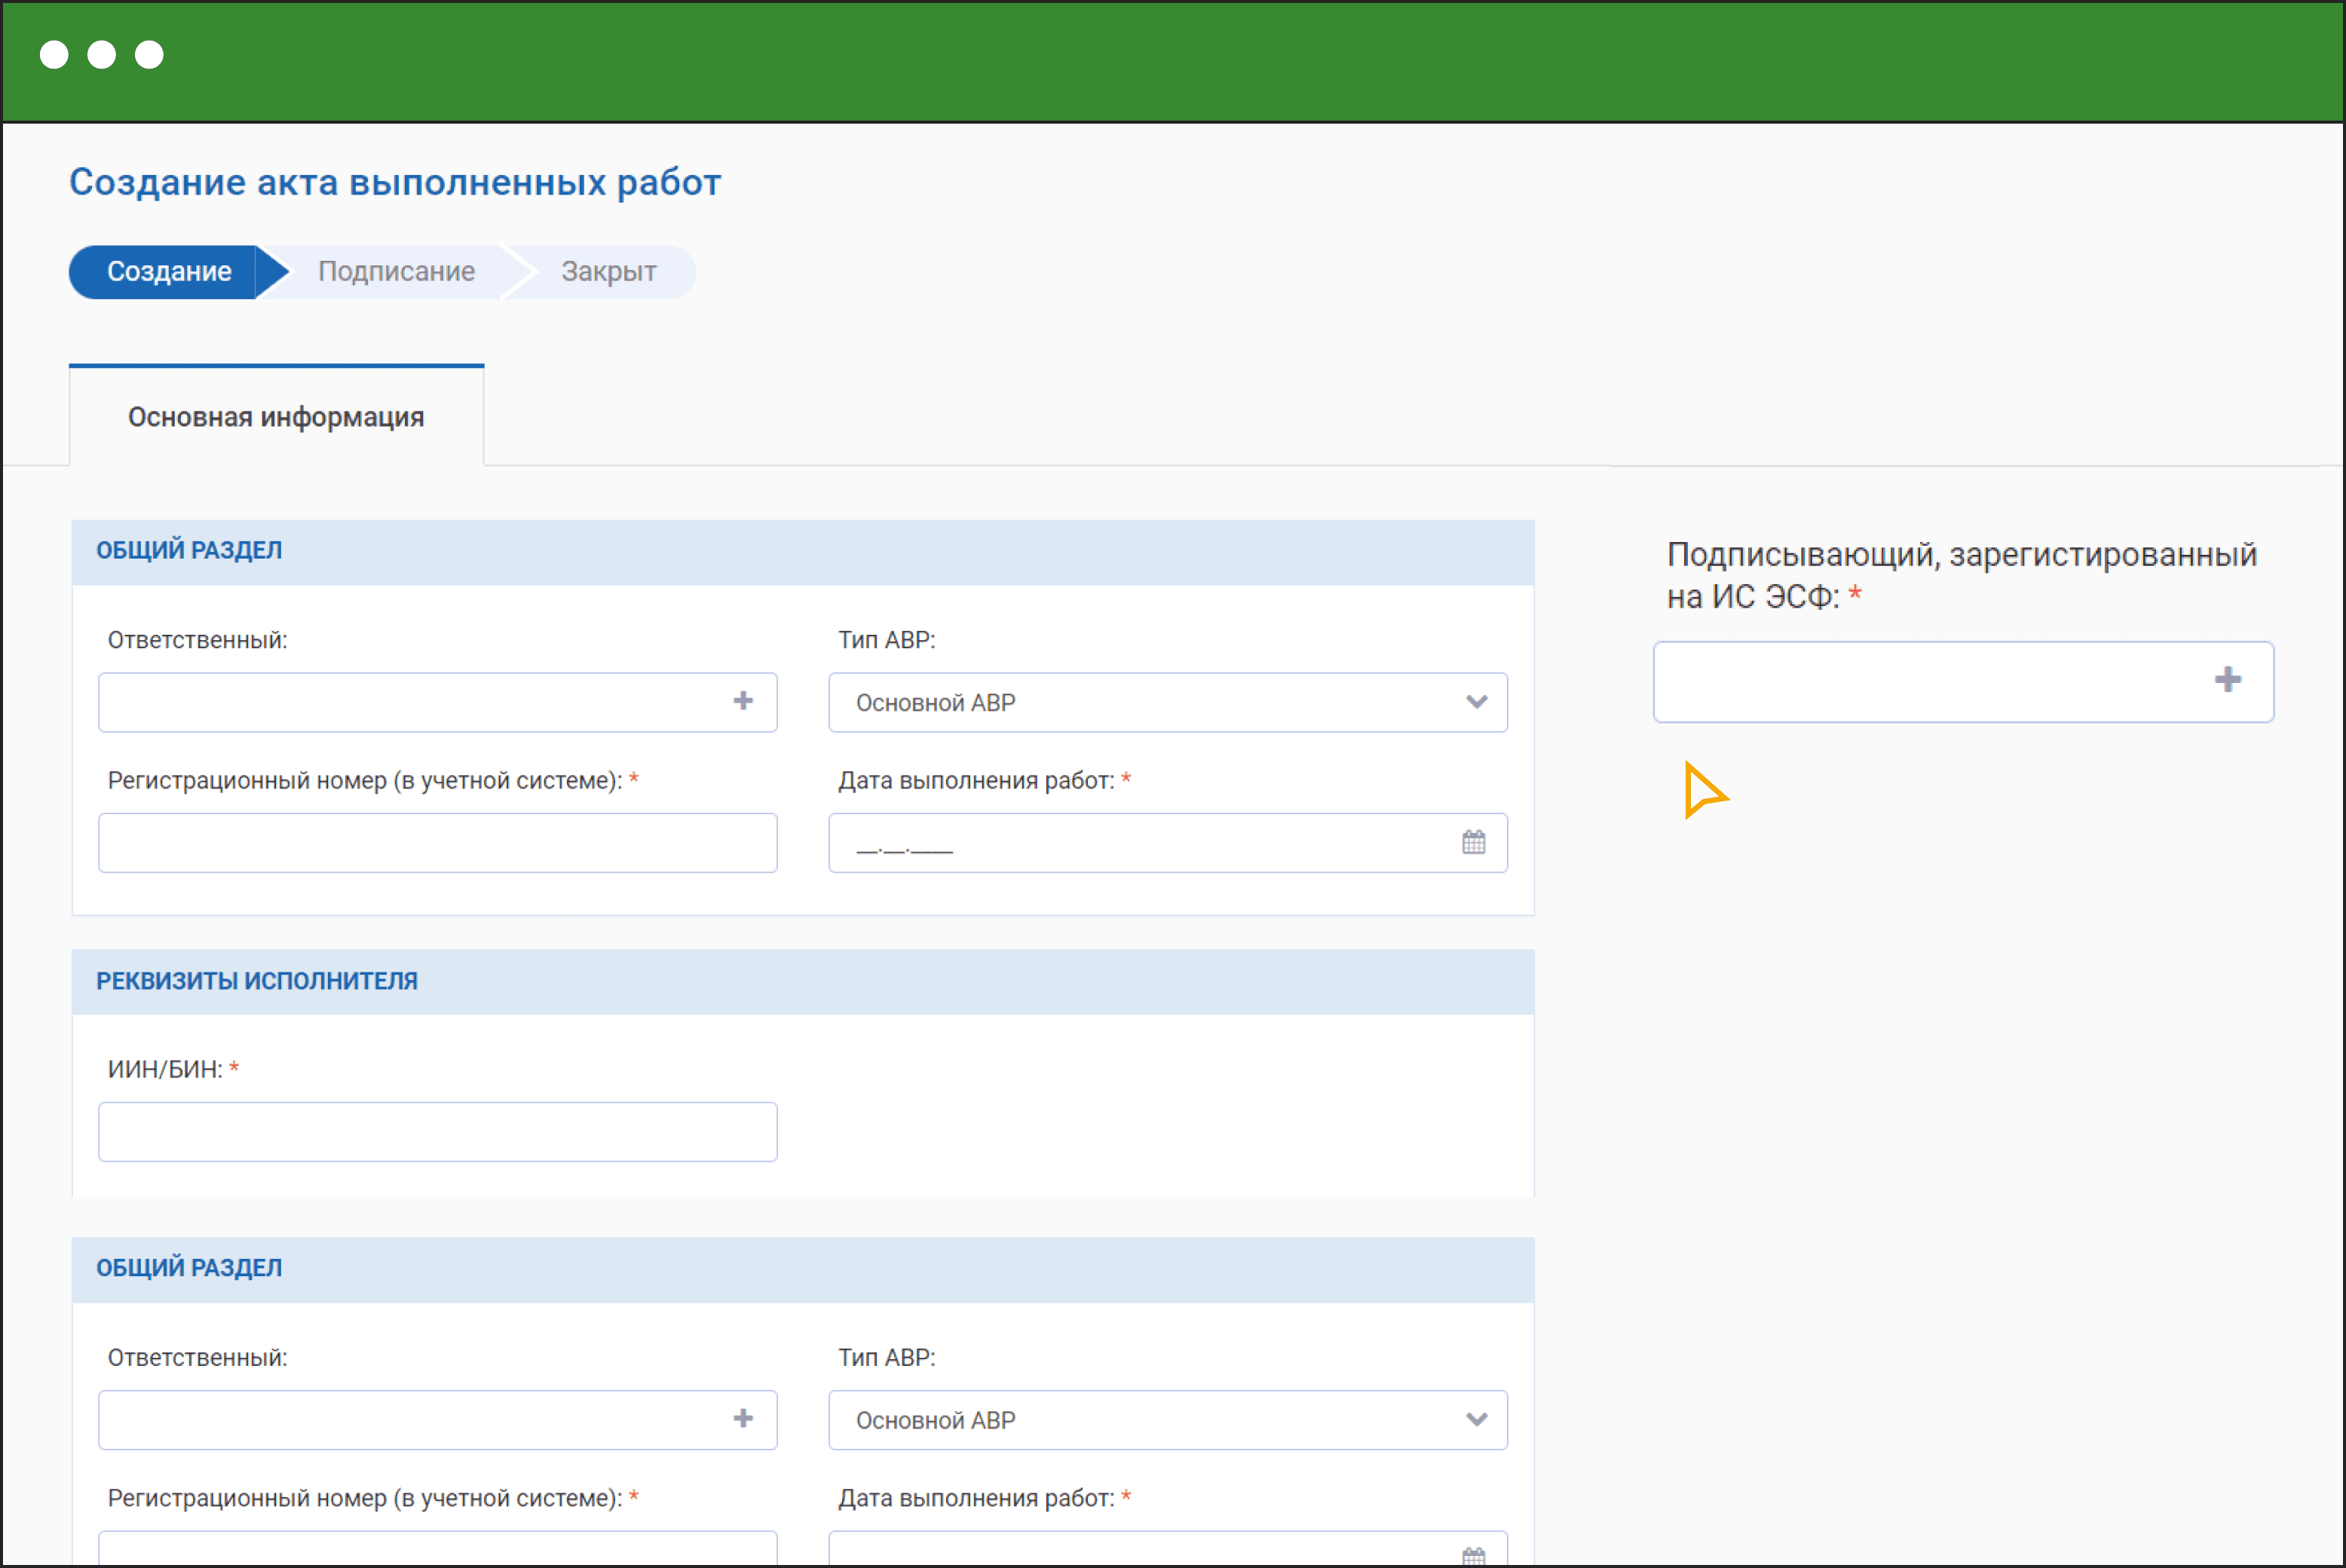Focus first Регистрационный номер input field
Viewport: 2346px width, 1568px height.
click(x=437, y=843)
